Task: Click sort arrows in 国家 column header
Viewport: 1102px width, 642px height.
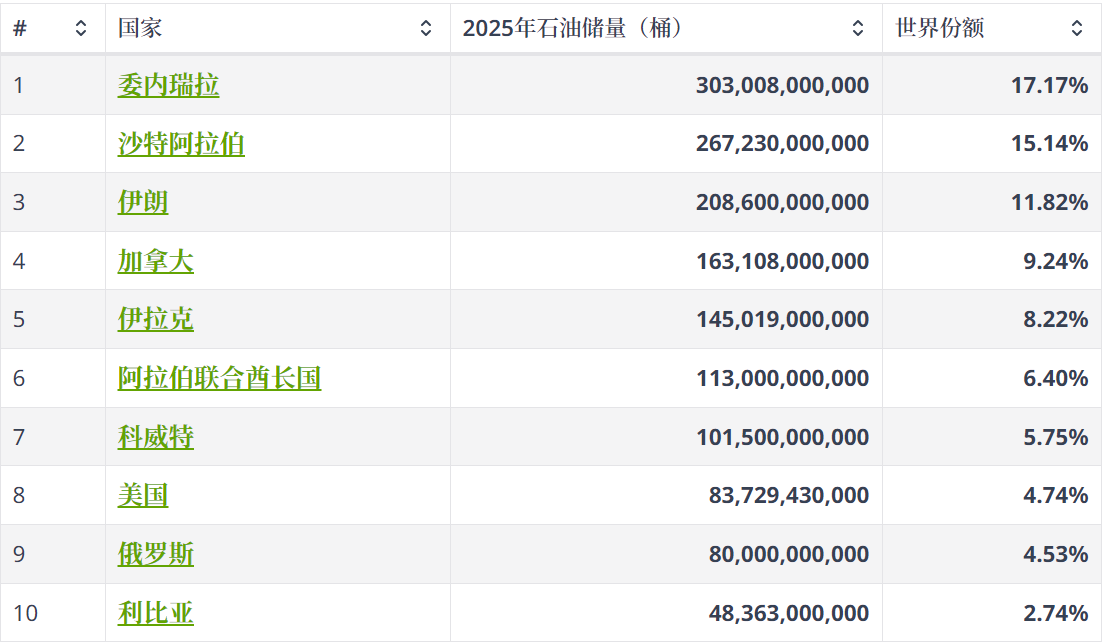Action: click(426, 28)
